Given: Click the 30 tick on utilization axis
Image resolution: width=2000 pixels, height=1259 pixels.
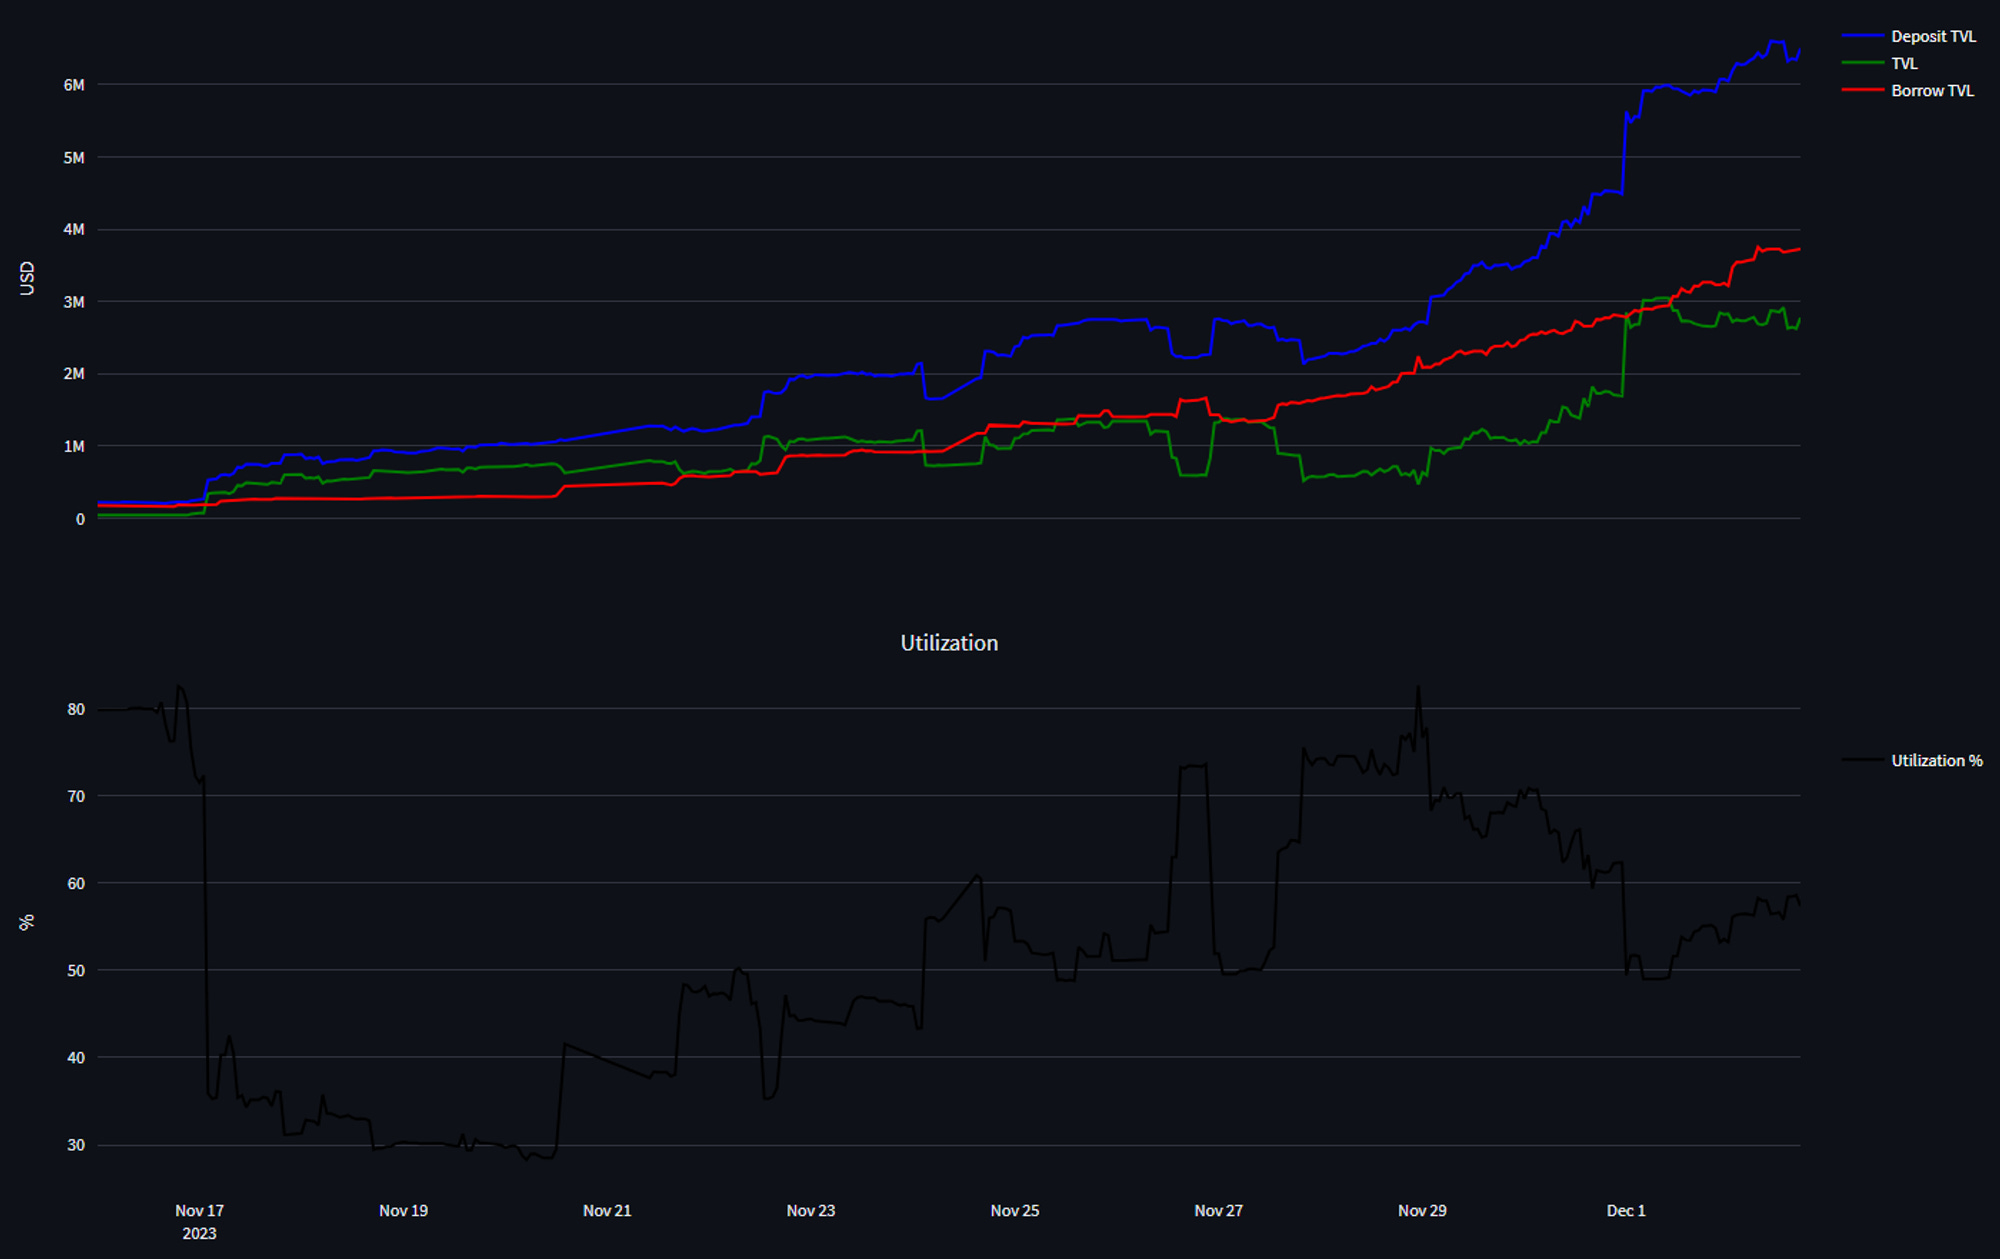Looking at the screenshot, I should [x=76, y=1145].
